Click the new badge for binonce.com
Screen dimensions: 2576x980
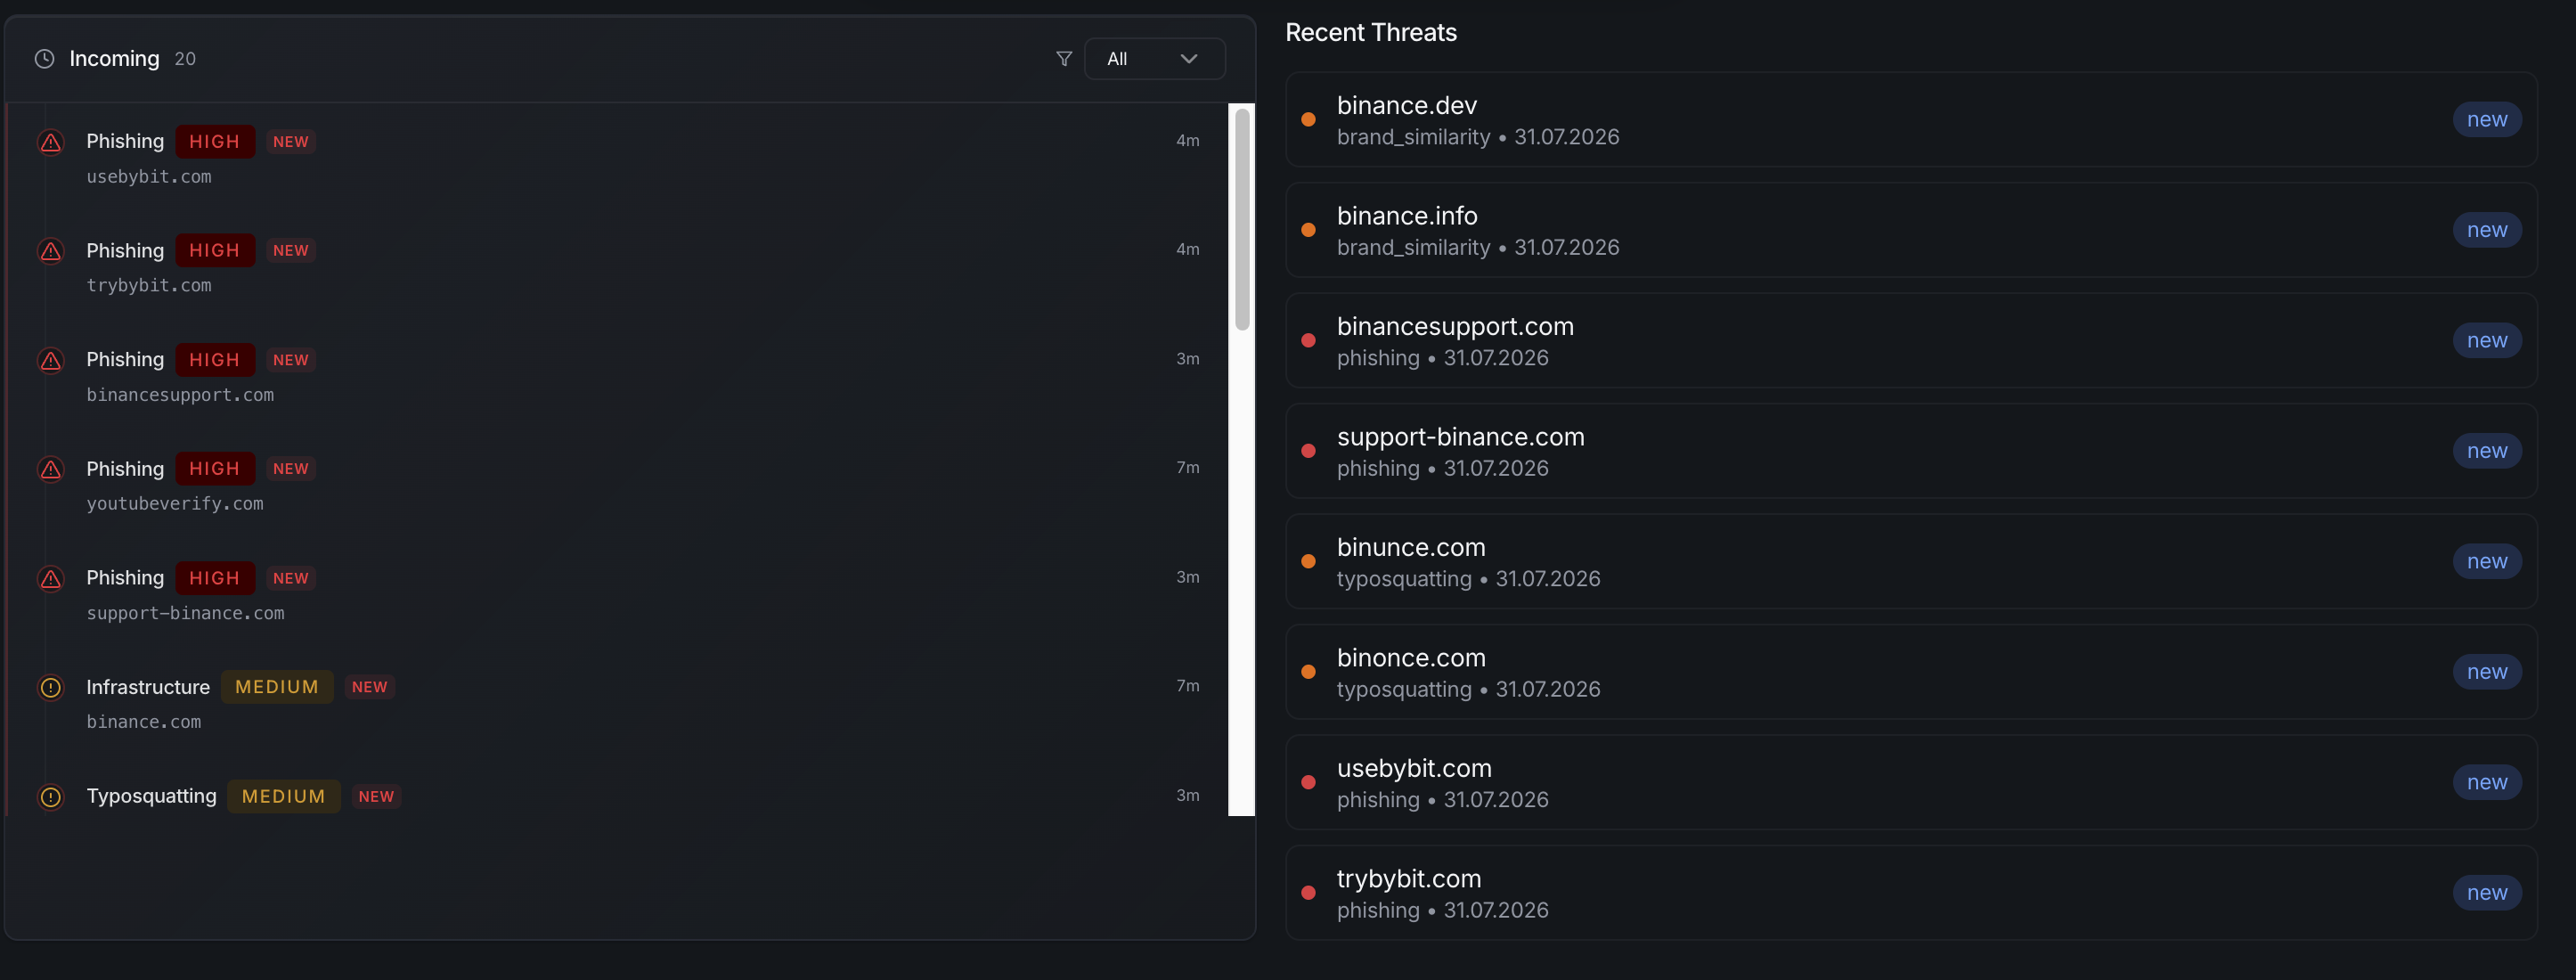(x=2487, y=672)
